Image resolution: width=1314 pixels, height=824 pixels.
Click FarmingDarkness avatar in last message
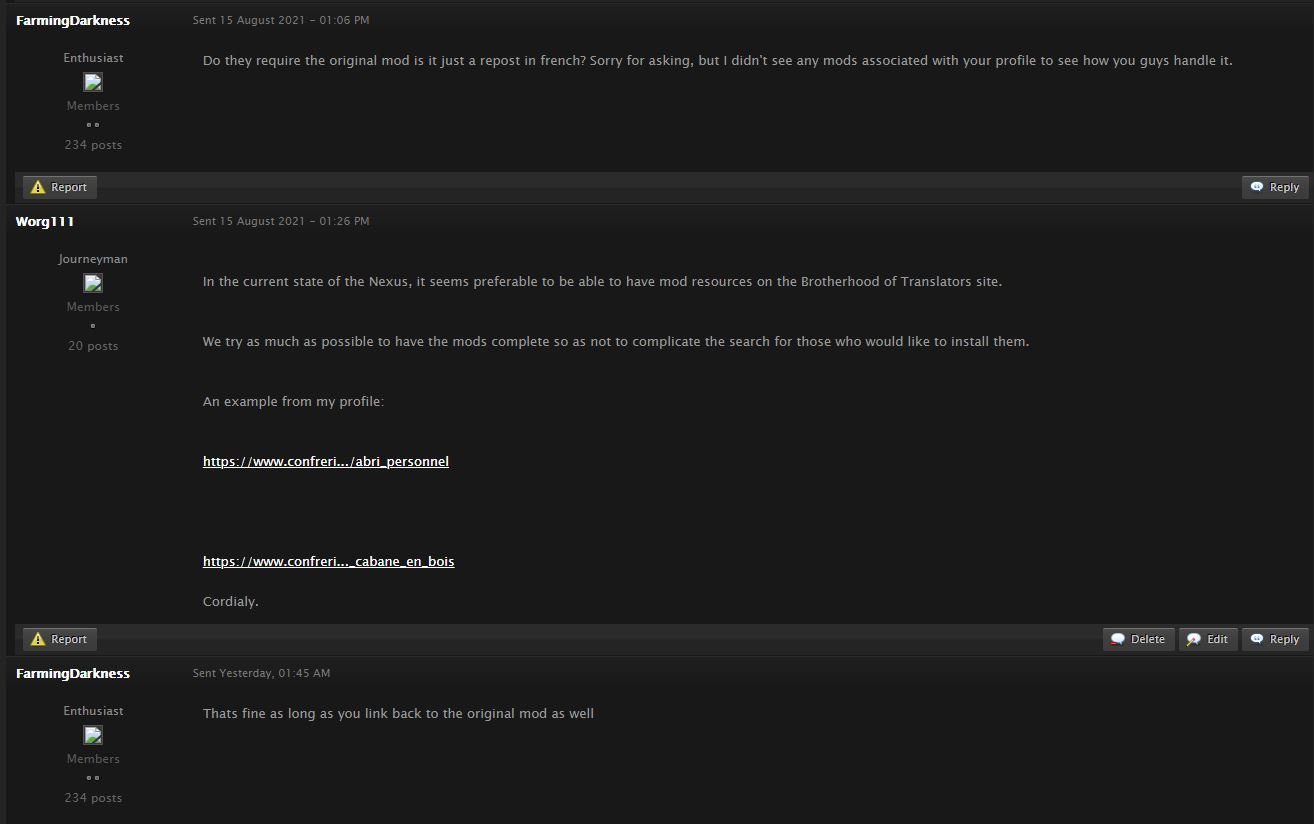click(x=93, y=735)
